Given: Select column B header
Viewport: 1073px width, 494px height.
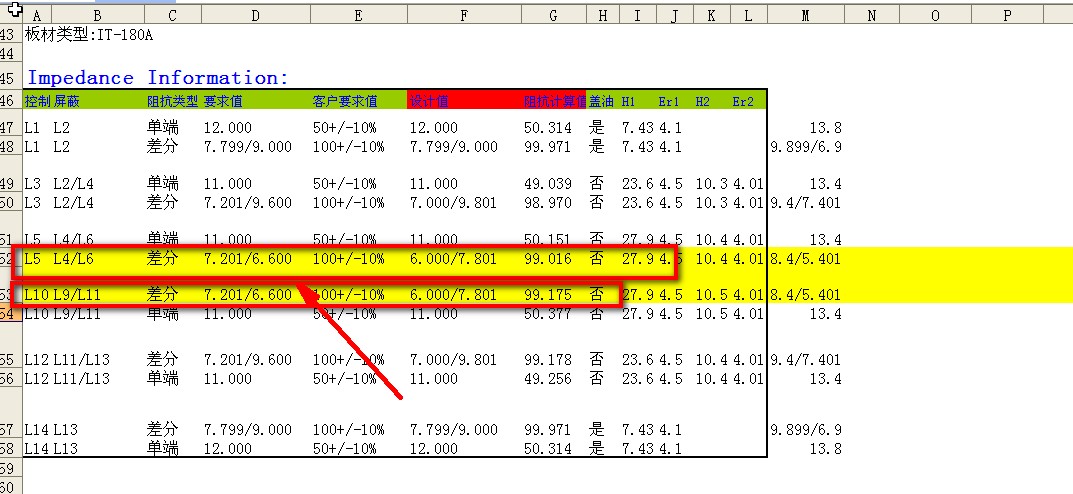Looking at the screenshot, I should click(x=98, y=16).
